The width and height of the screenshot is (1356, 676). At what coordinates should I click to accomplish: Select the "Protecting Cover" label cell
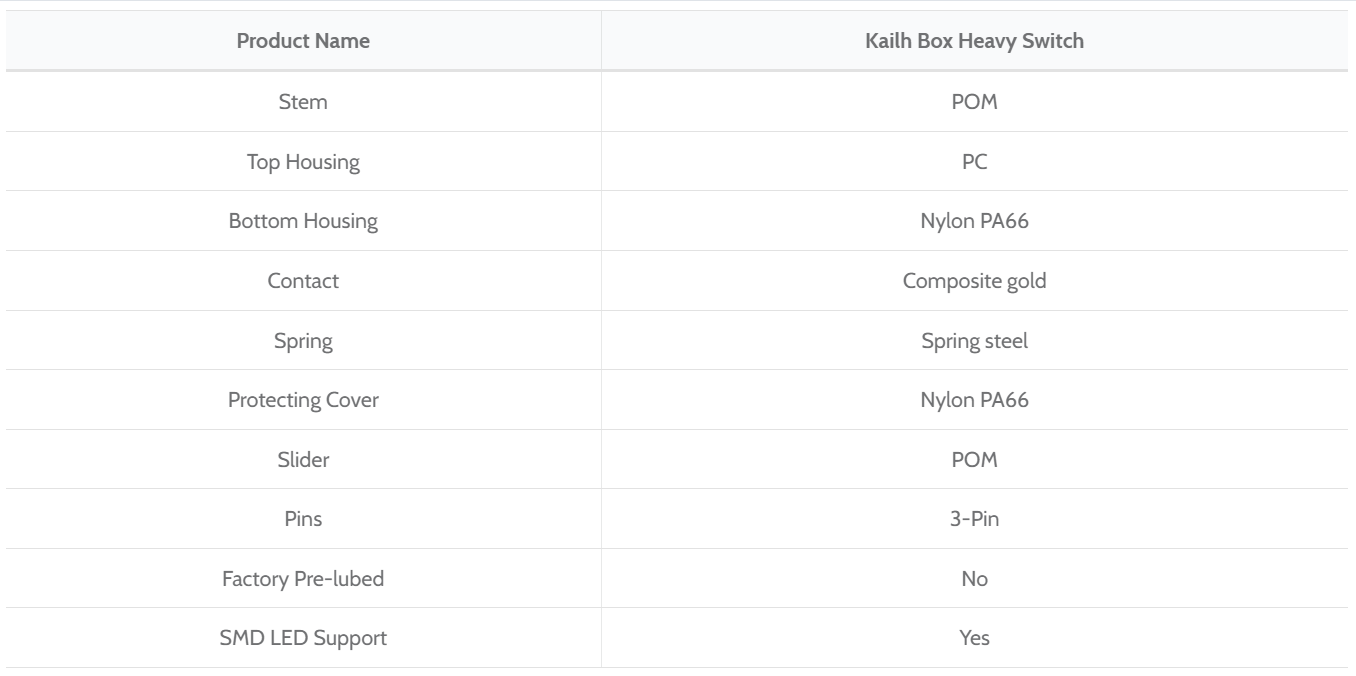coord(303,400)
